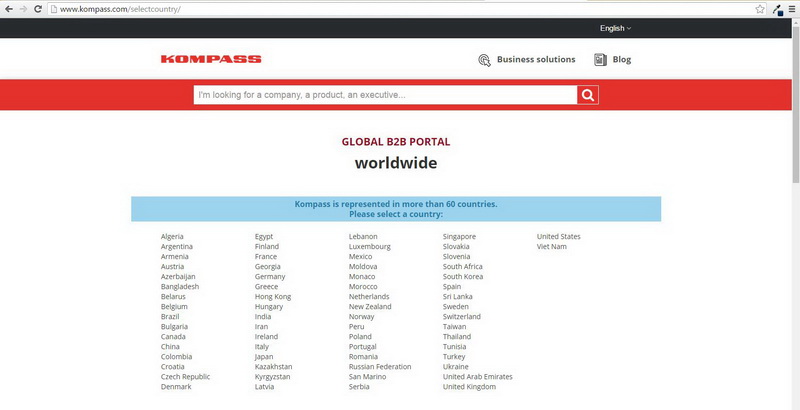Pick Belgium
Screen dimensions: 800x410
coord(174,307)
